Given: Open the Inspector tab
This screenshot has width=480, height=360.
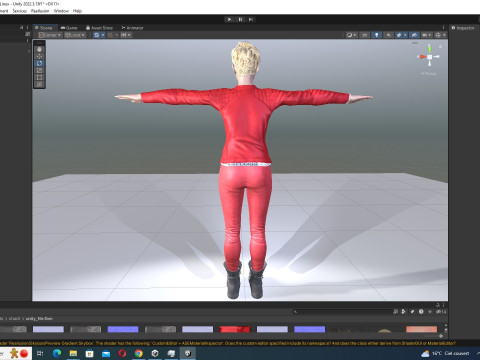Looking at the screenshot, I should (463, 28).
